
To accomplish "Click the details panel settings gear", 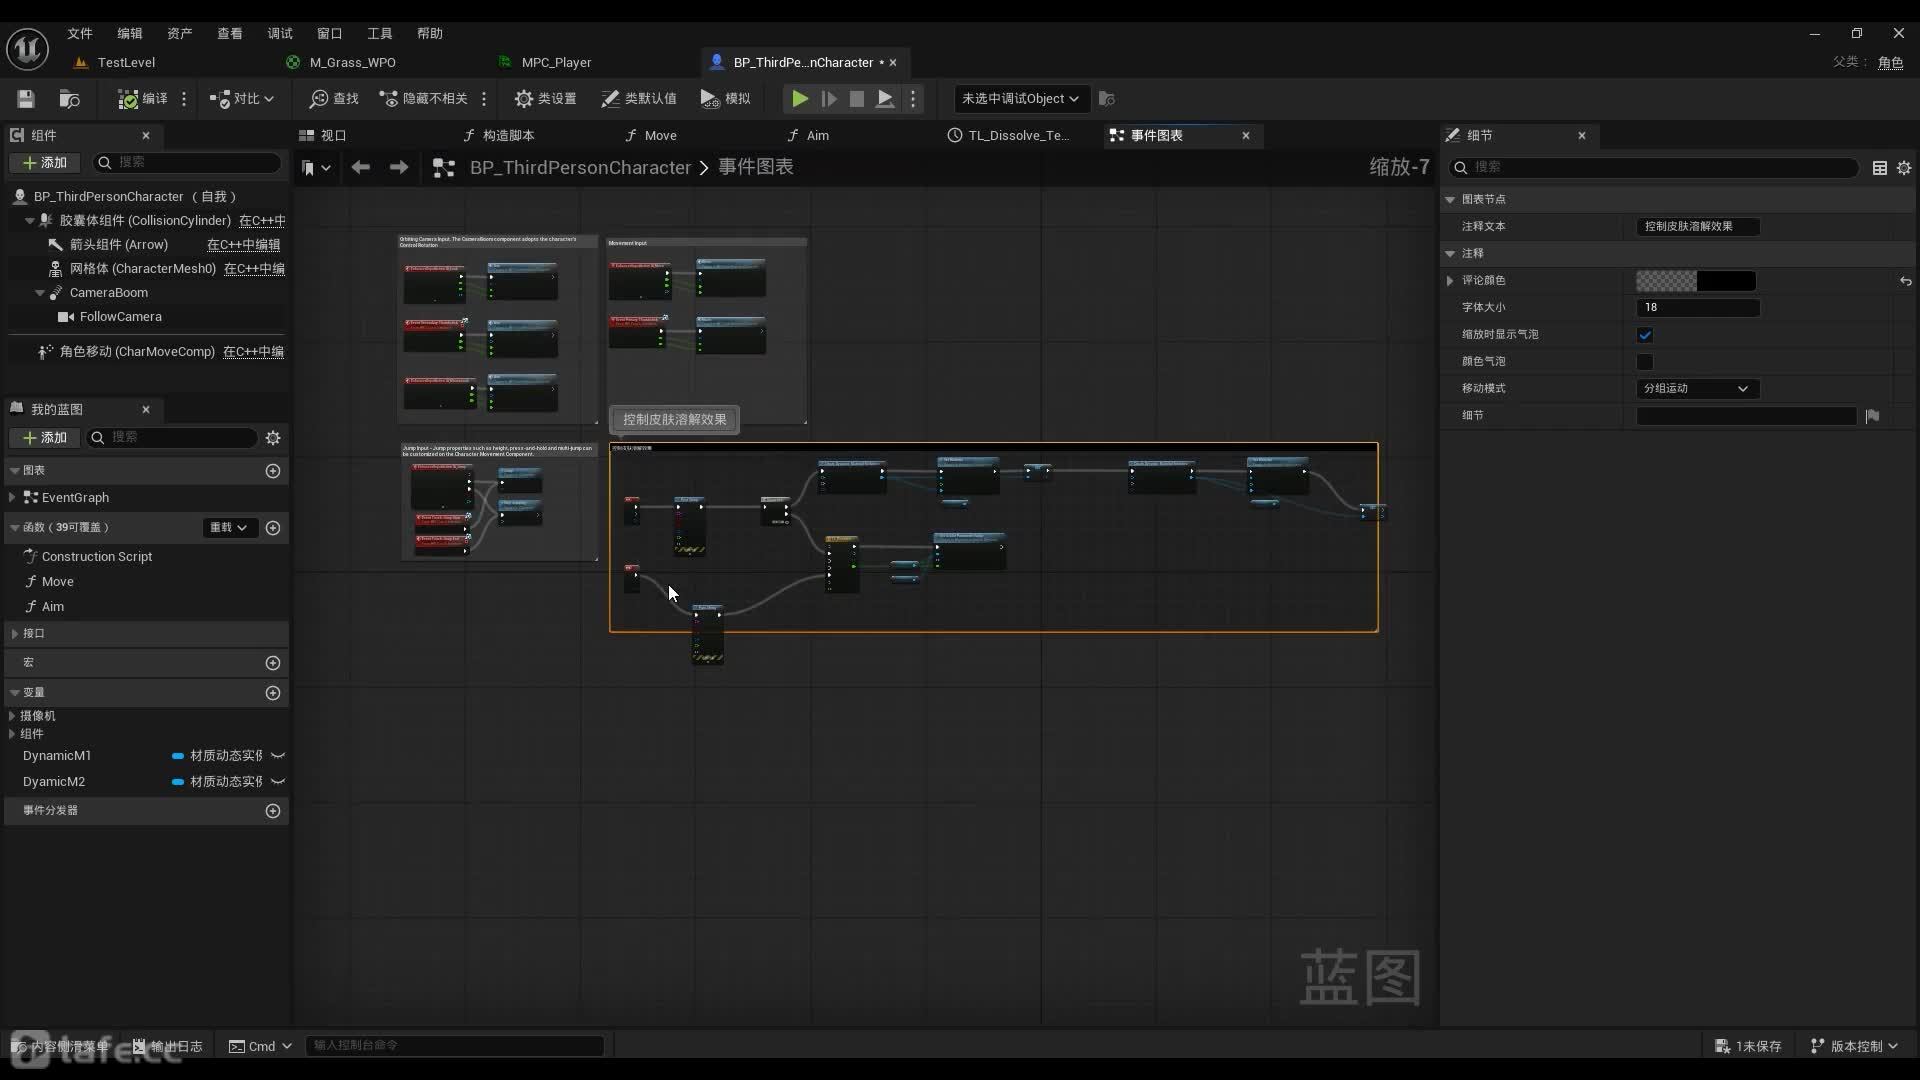I will pos(1904,168).
